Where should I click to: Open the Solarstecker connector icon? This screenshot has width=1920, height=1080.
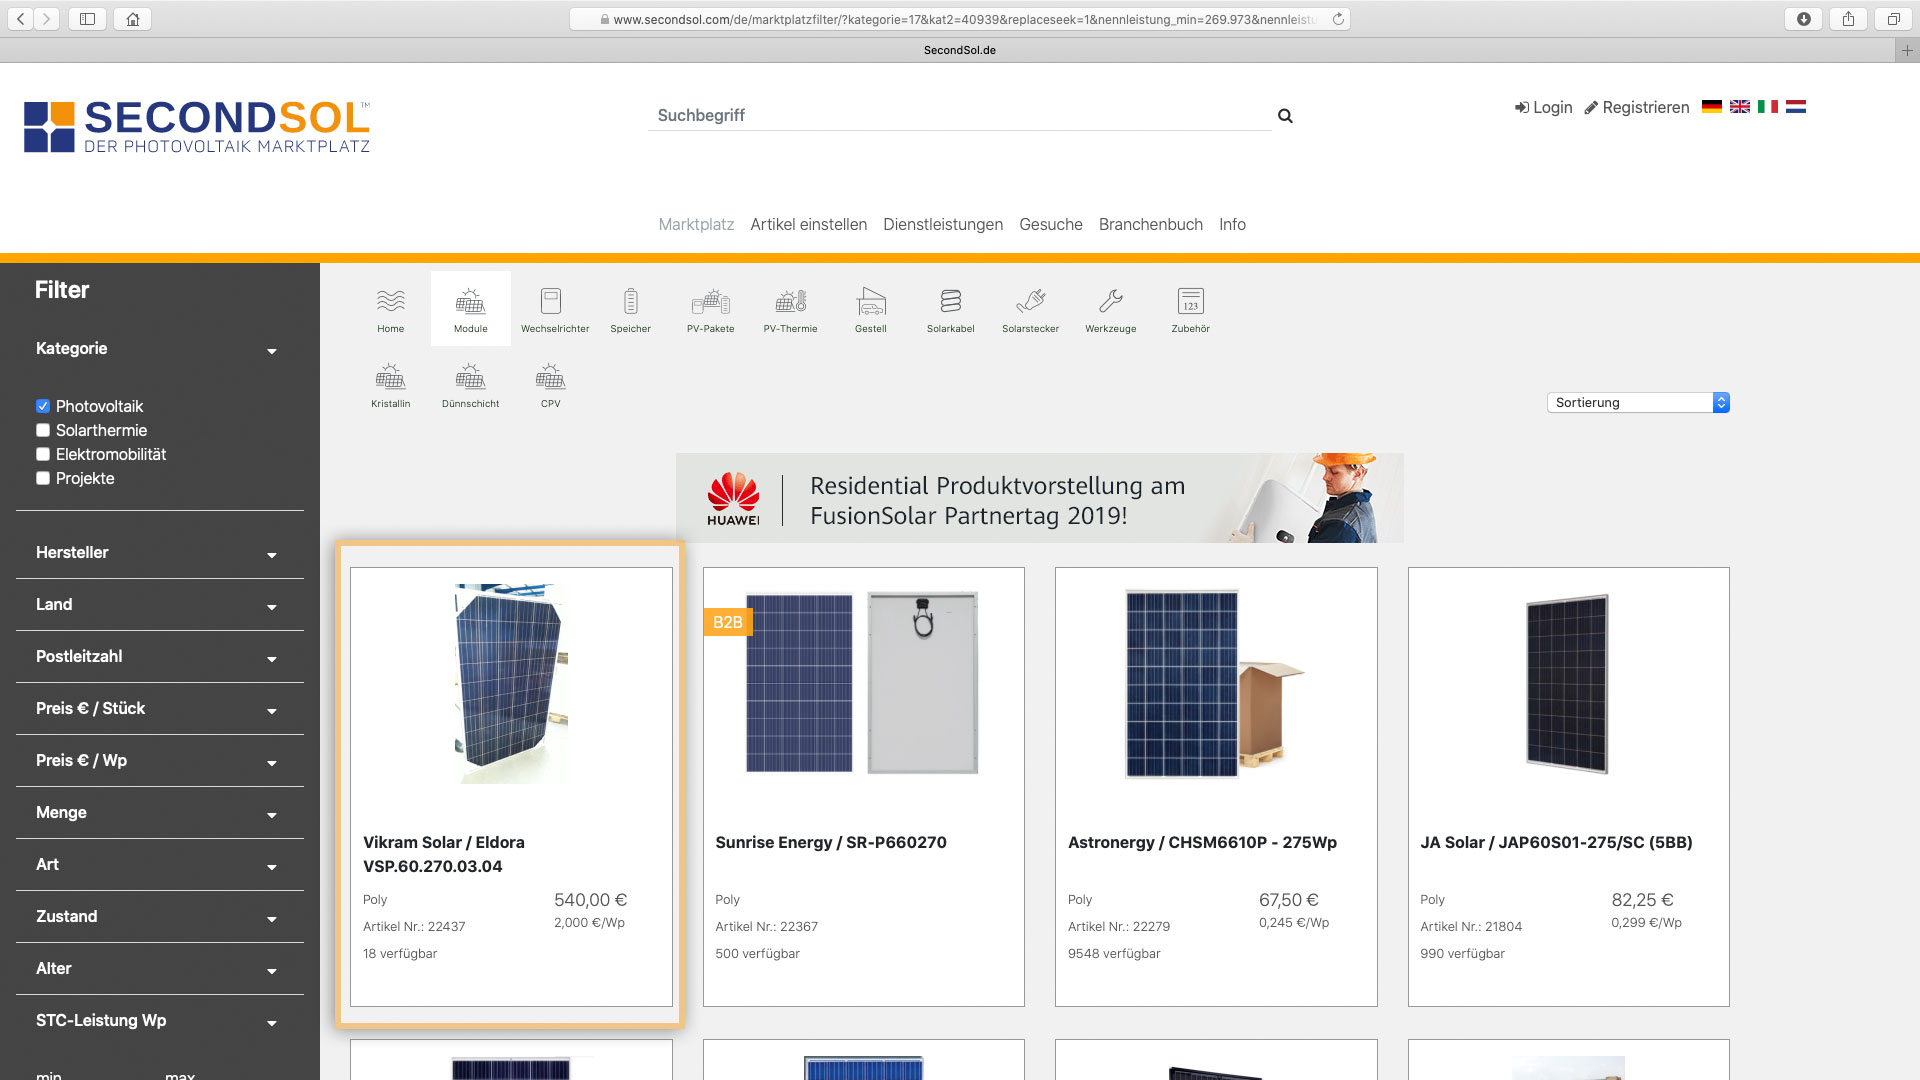coord(1030,308)
